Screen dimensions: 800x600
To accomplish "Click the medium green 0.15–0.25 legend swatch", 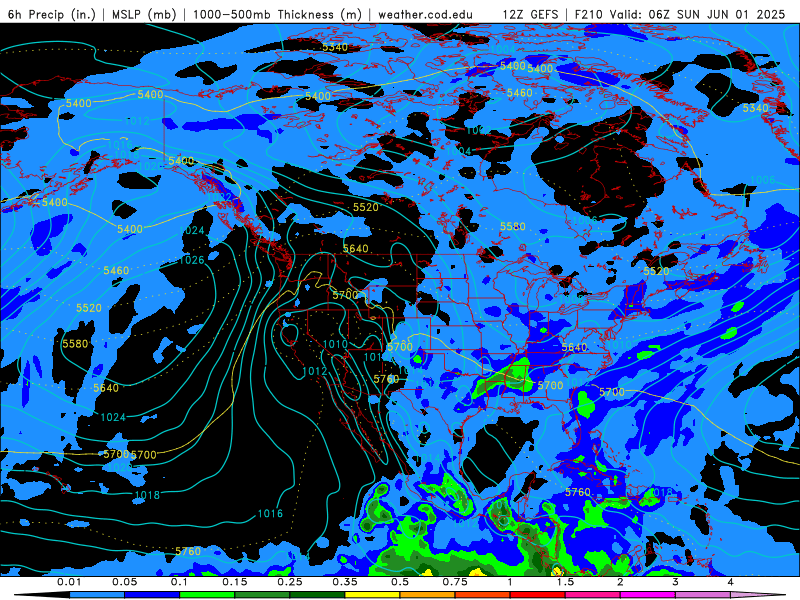I will pos(262,595).
